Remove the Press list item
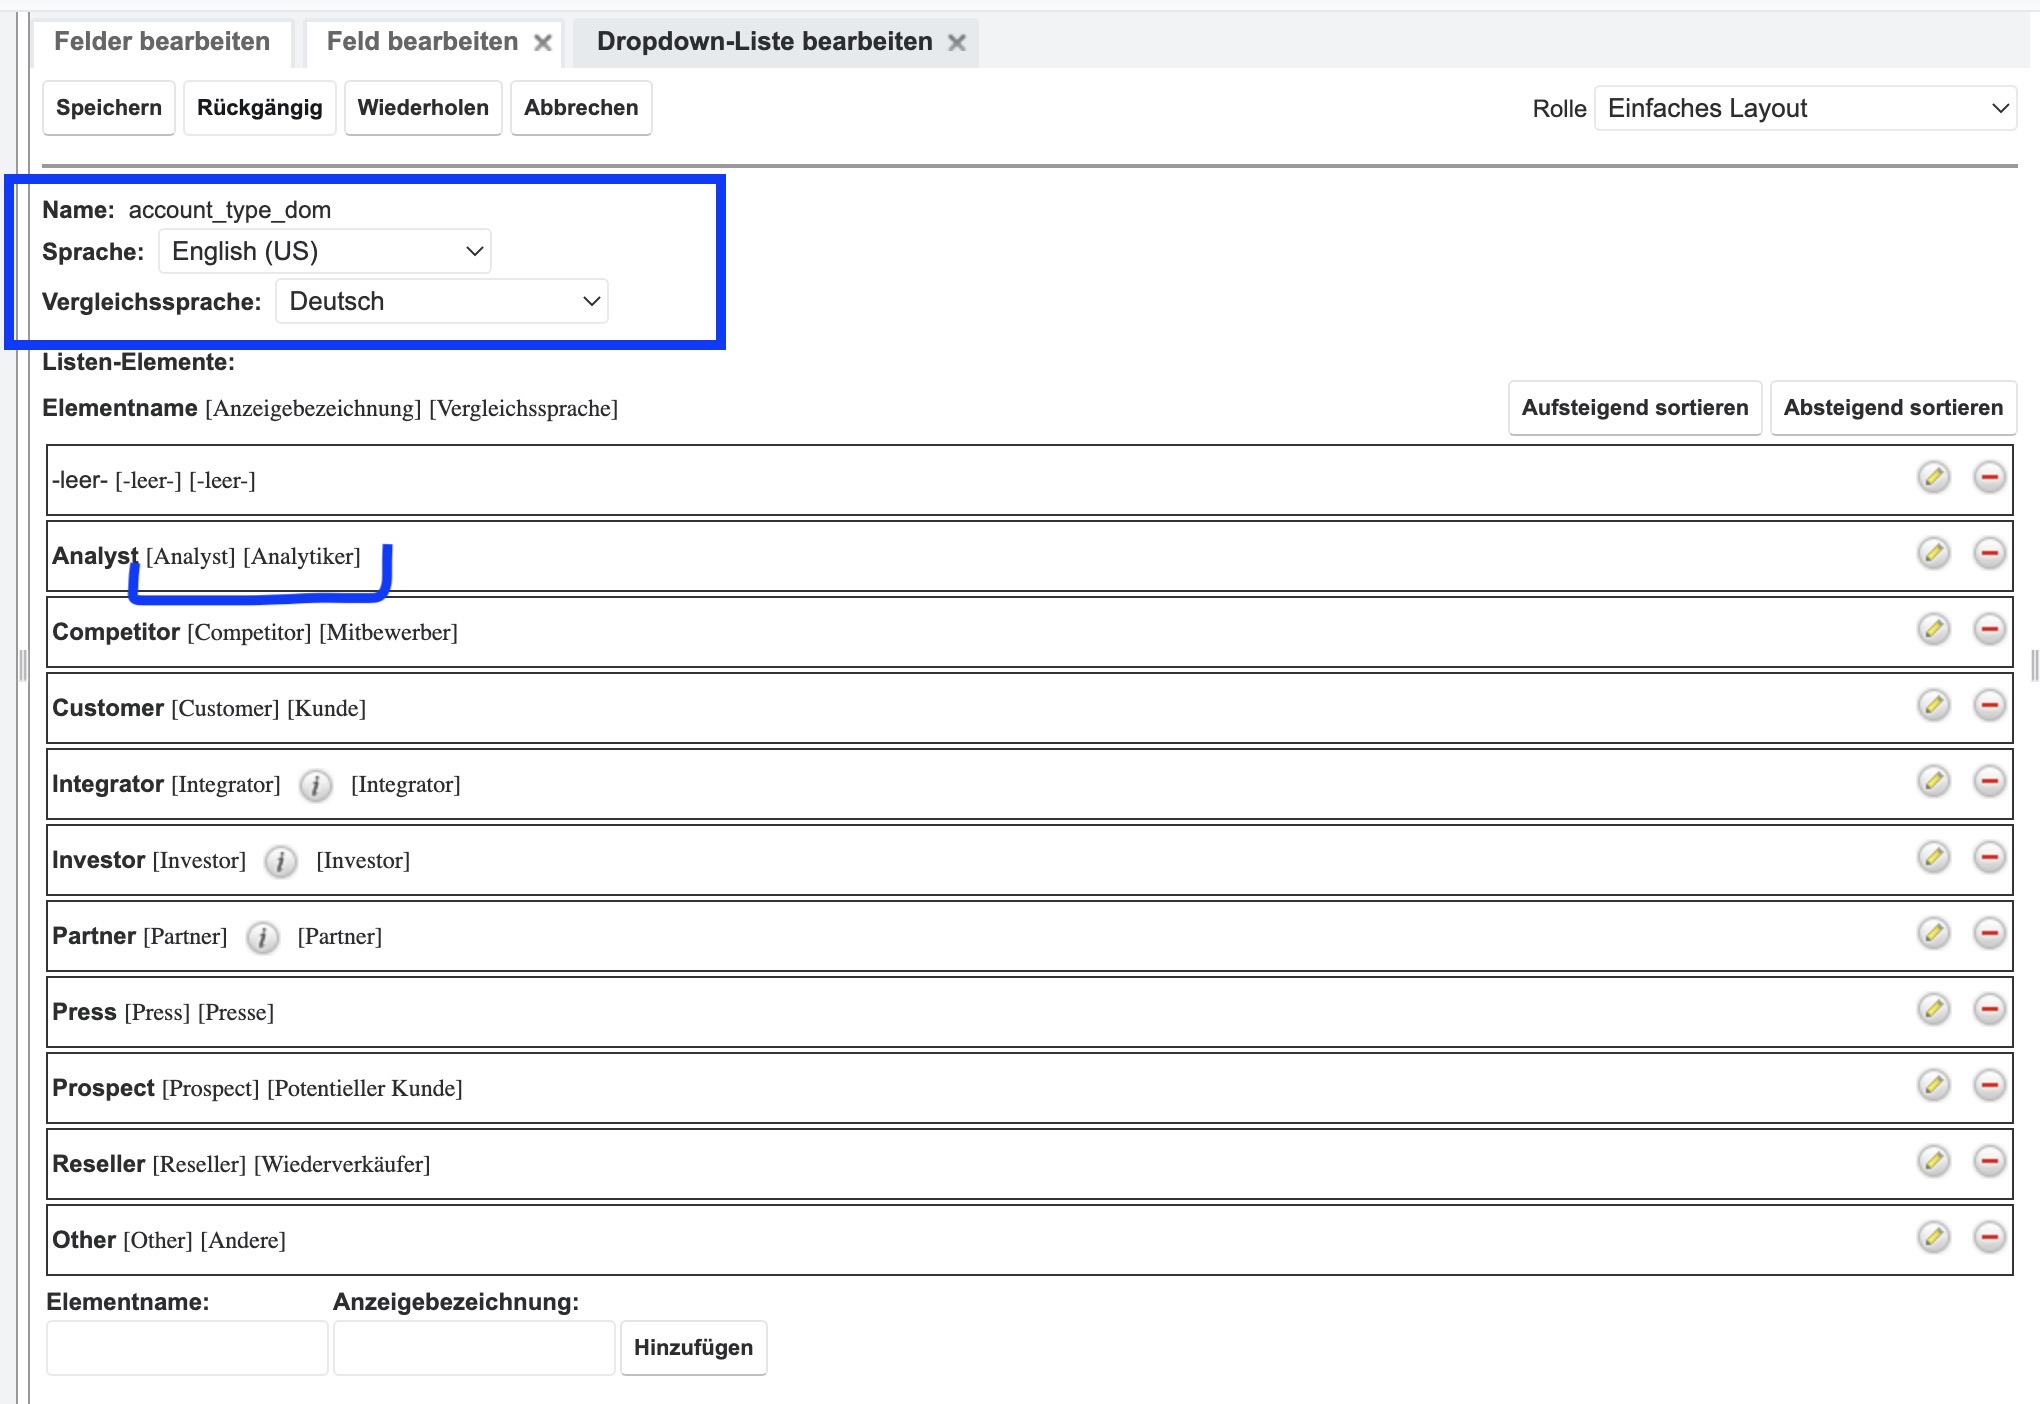The image size is (2040, 1404). point(1989,1009)
